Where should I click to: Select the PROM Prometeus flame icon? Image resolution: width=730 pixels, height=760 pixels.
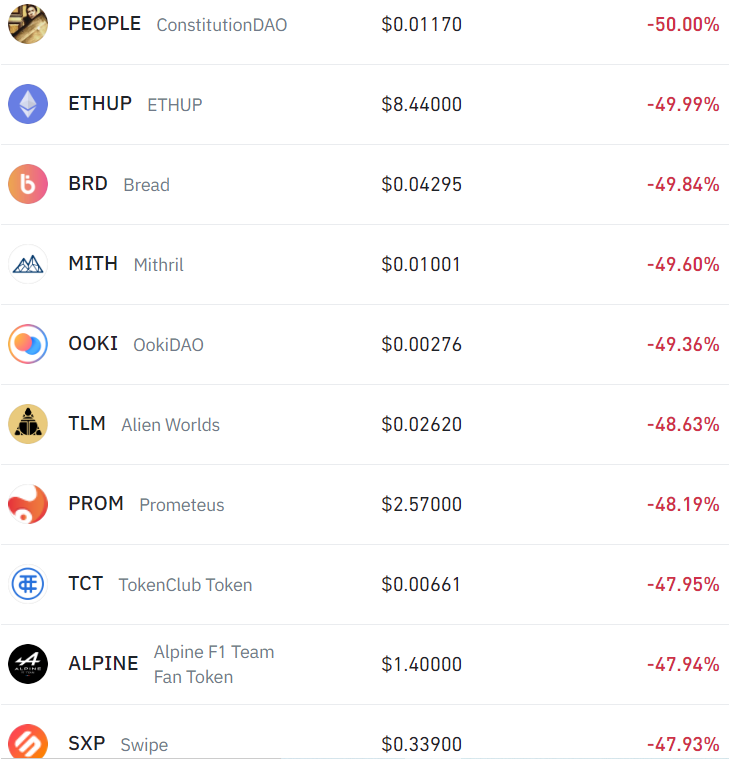28,504
